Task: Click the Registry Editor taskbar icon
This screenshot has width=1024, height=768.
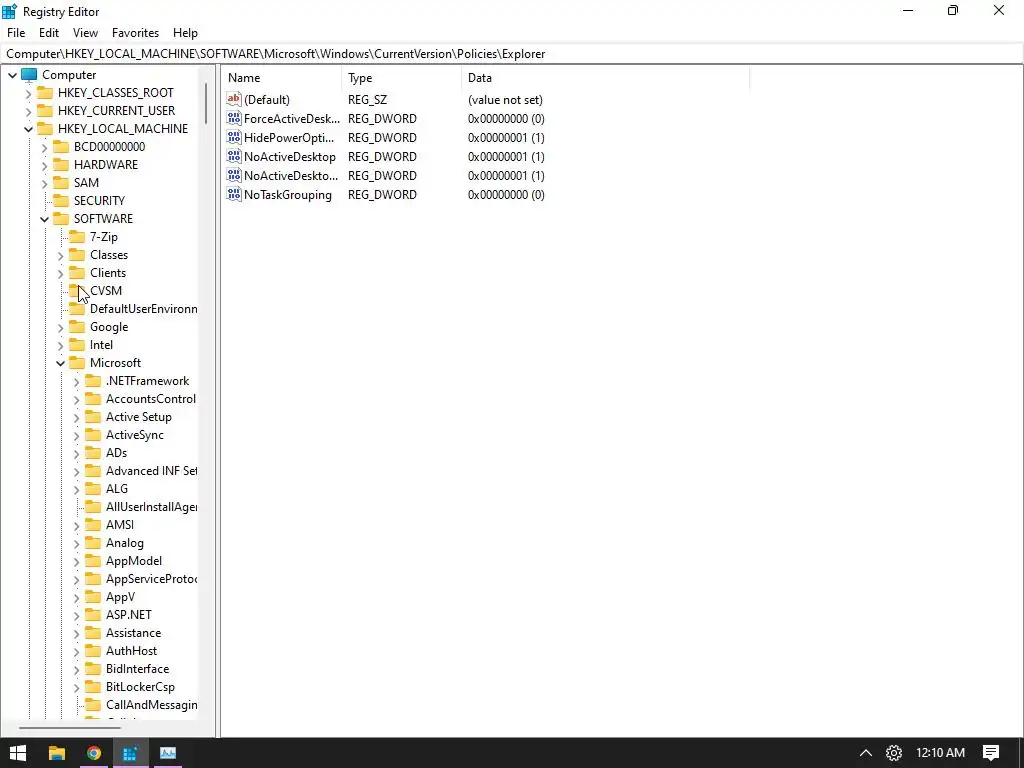Action: 130,753
